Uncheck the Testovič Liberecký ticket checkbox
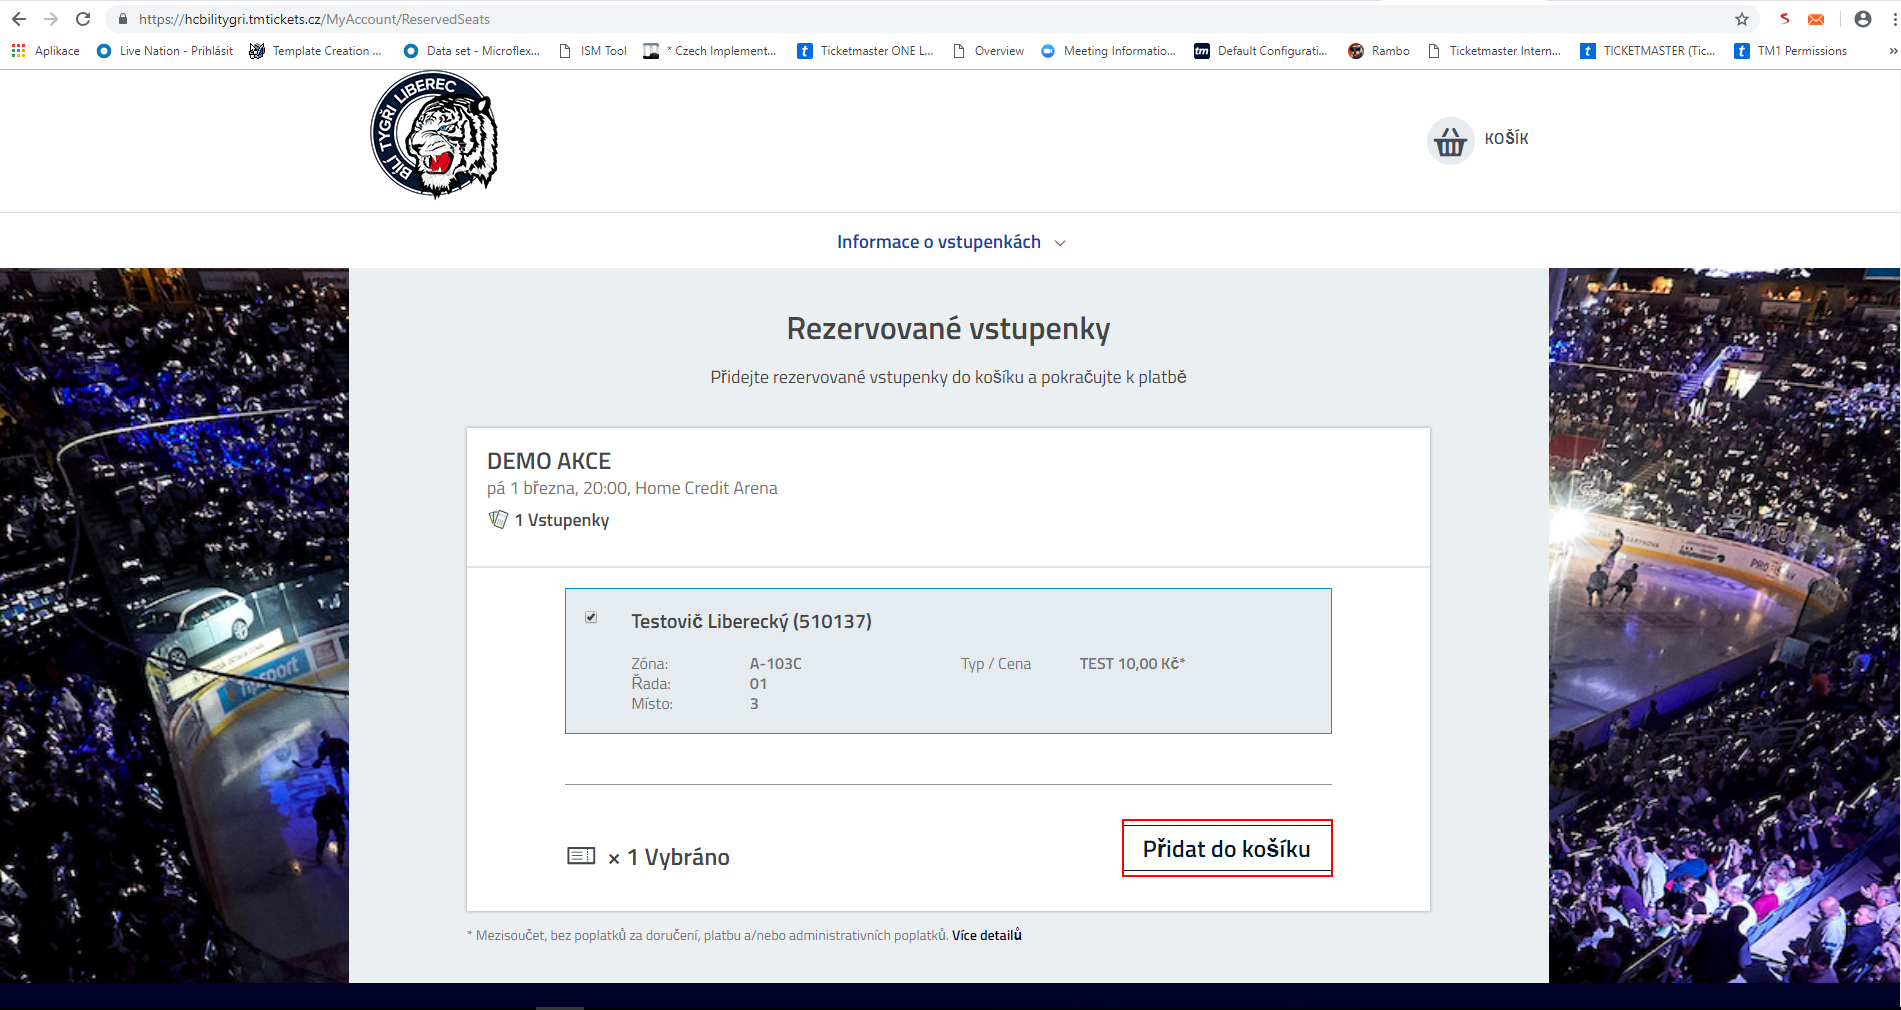Image resolution: width=1901 pixels, height=1010 pixels. [x=591, y=618]
